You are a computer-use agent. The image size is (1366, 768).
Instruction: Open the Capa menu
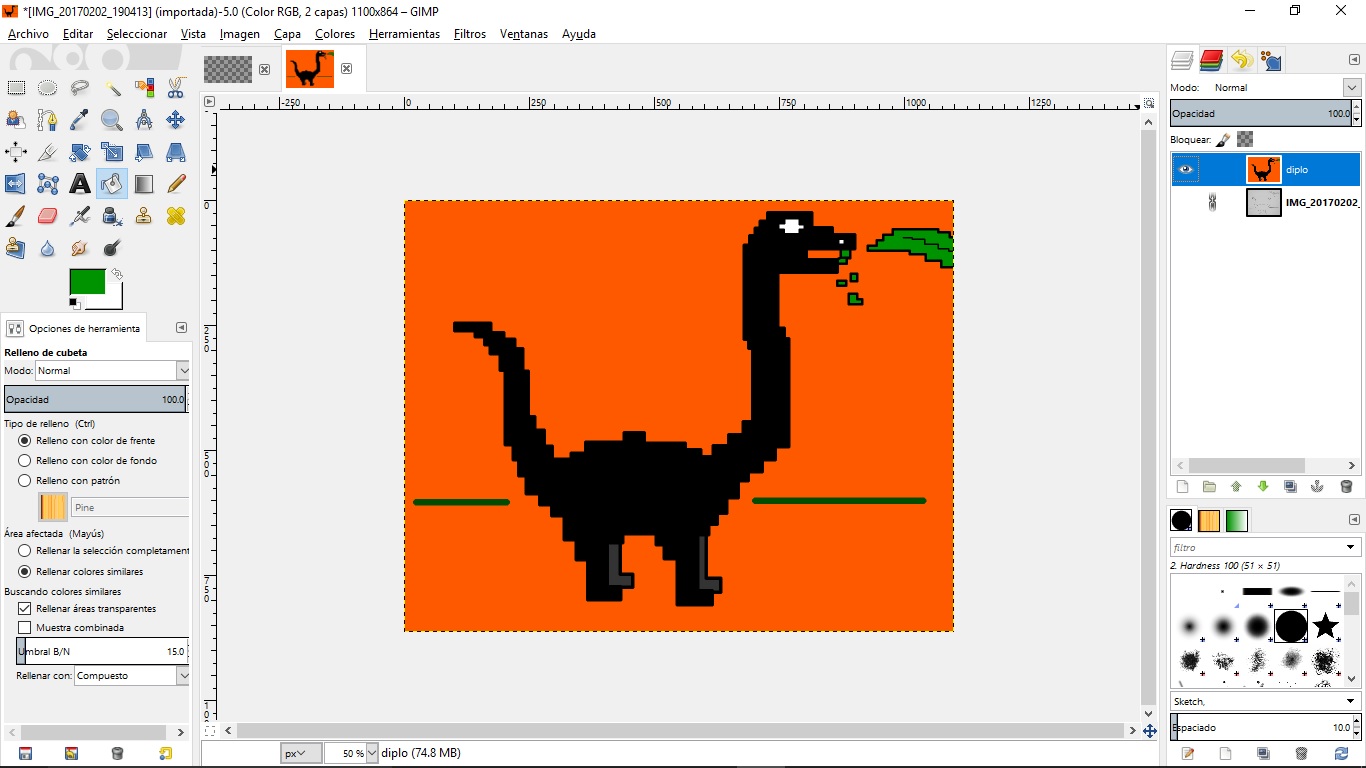[x=287, y=34]
